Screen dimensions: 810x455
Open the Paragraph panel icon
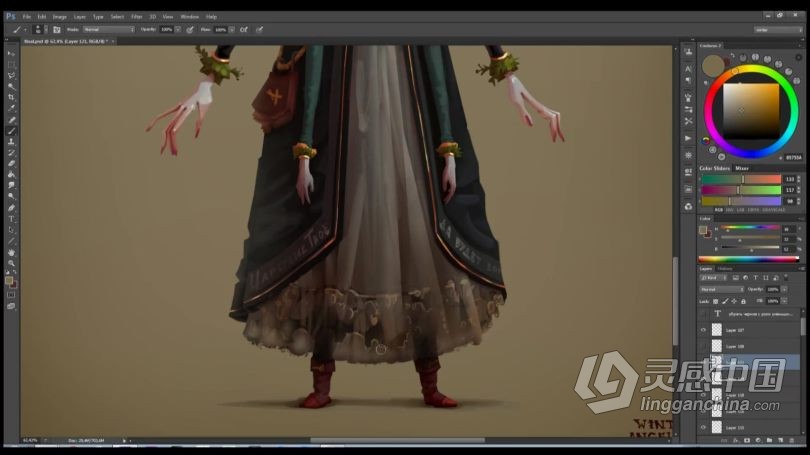click(688, 80)
